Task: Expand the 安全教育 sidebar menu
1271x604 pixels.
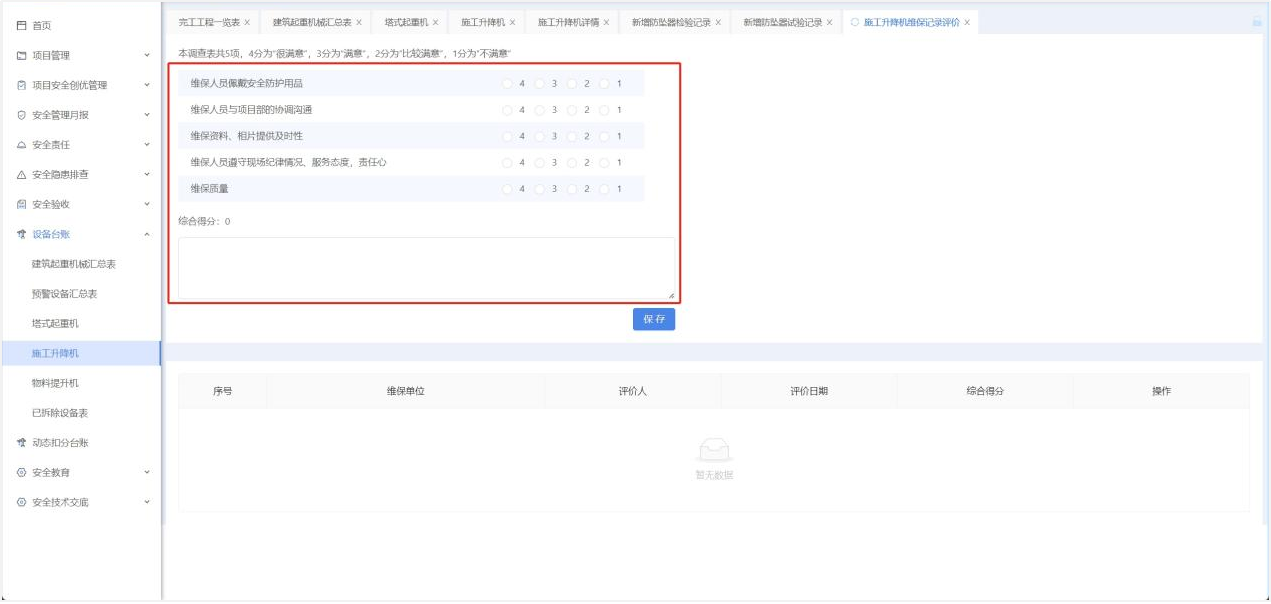Action: (147, 473)
